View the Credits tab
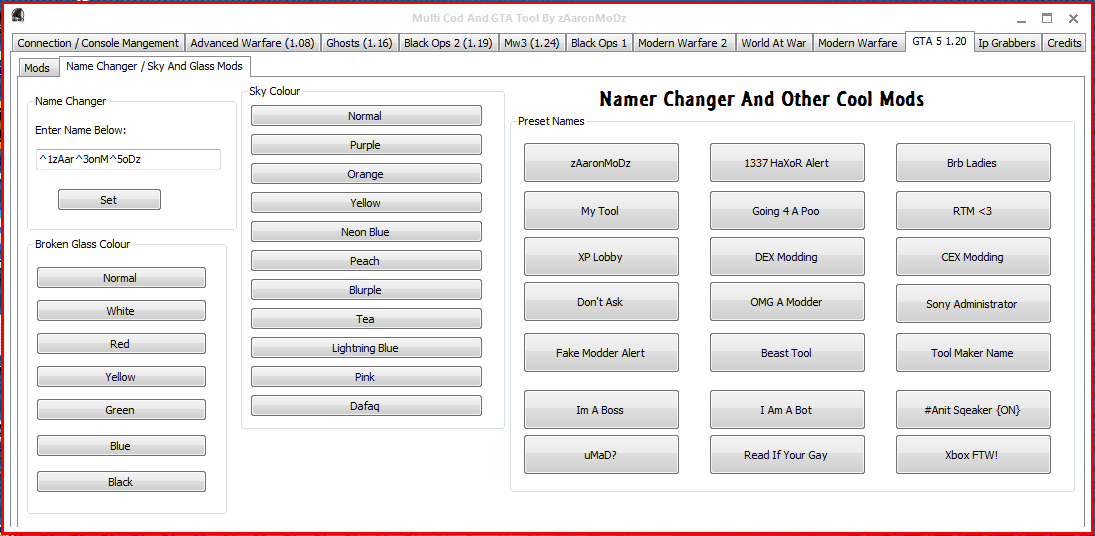The width and height of the screenshot is (1095, 536). point(1064,43)
